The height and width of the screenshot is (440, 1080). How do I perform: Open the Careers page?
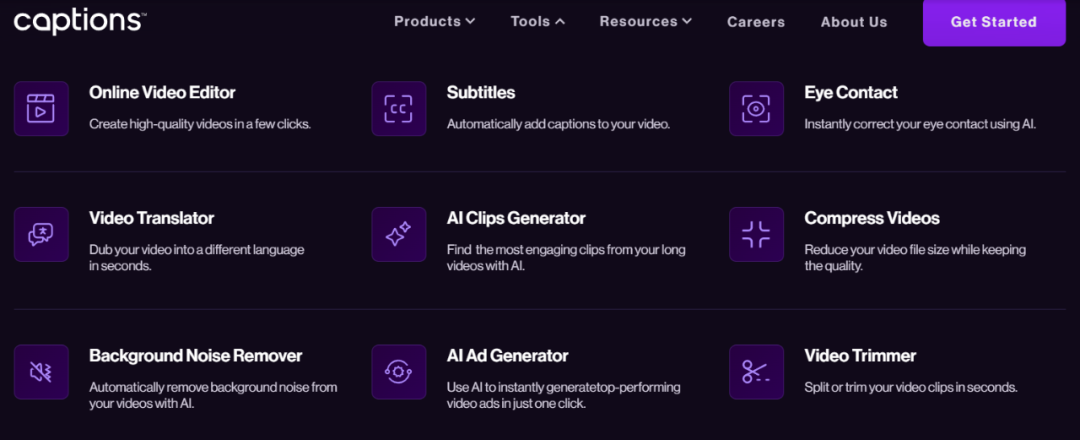click(x=756, y=22)
